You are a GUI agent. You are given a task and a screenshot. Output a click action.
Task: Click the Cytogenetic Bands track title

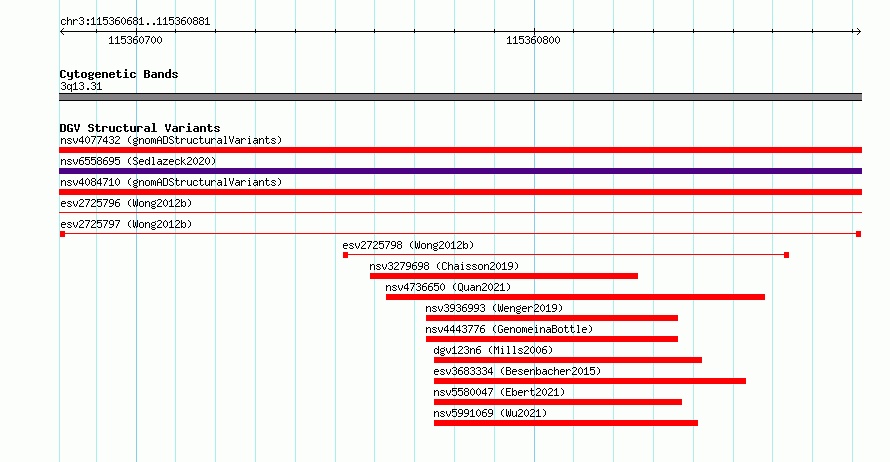[x=119, y=74]
